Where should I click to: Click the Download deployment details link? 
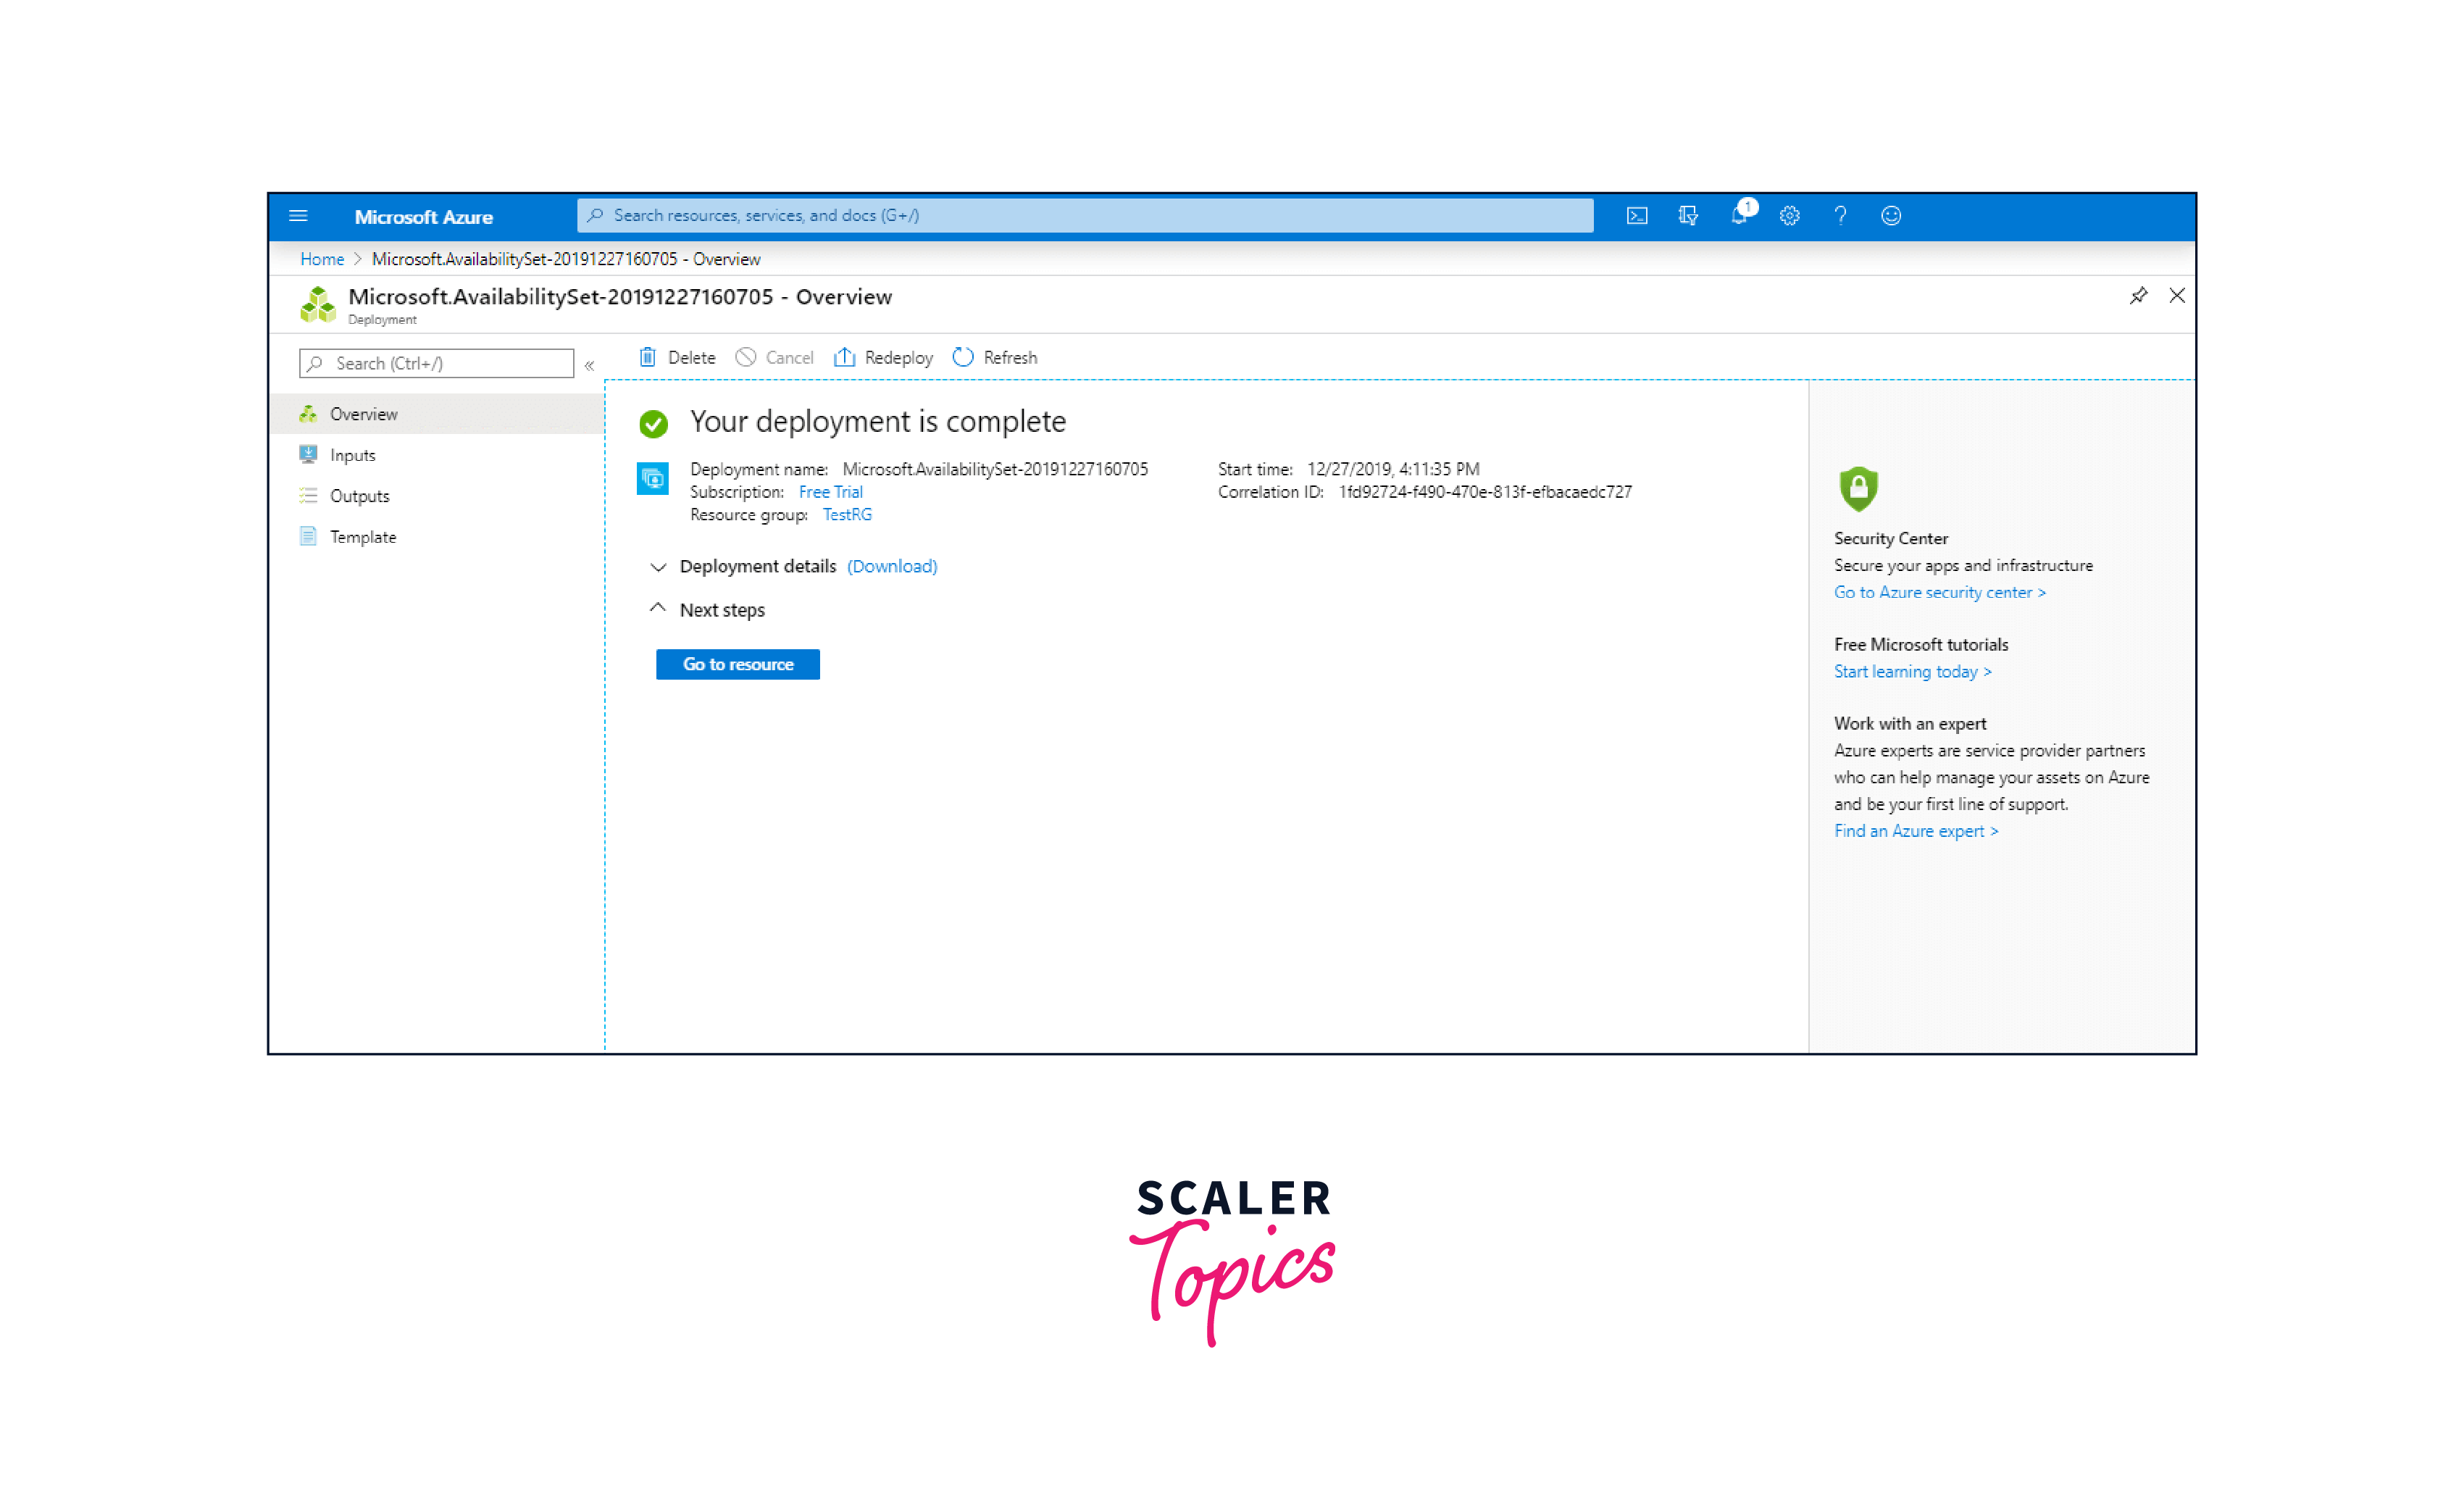(x=892, y=567)
